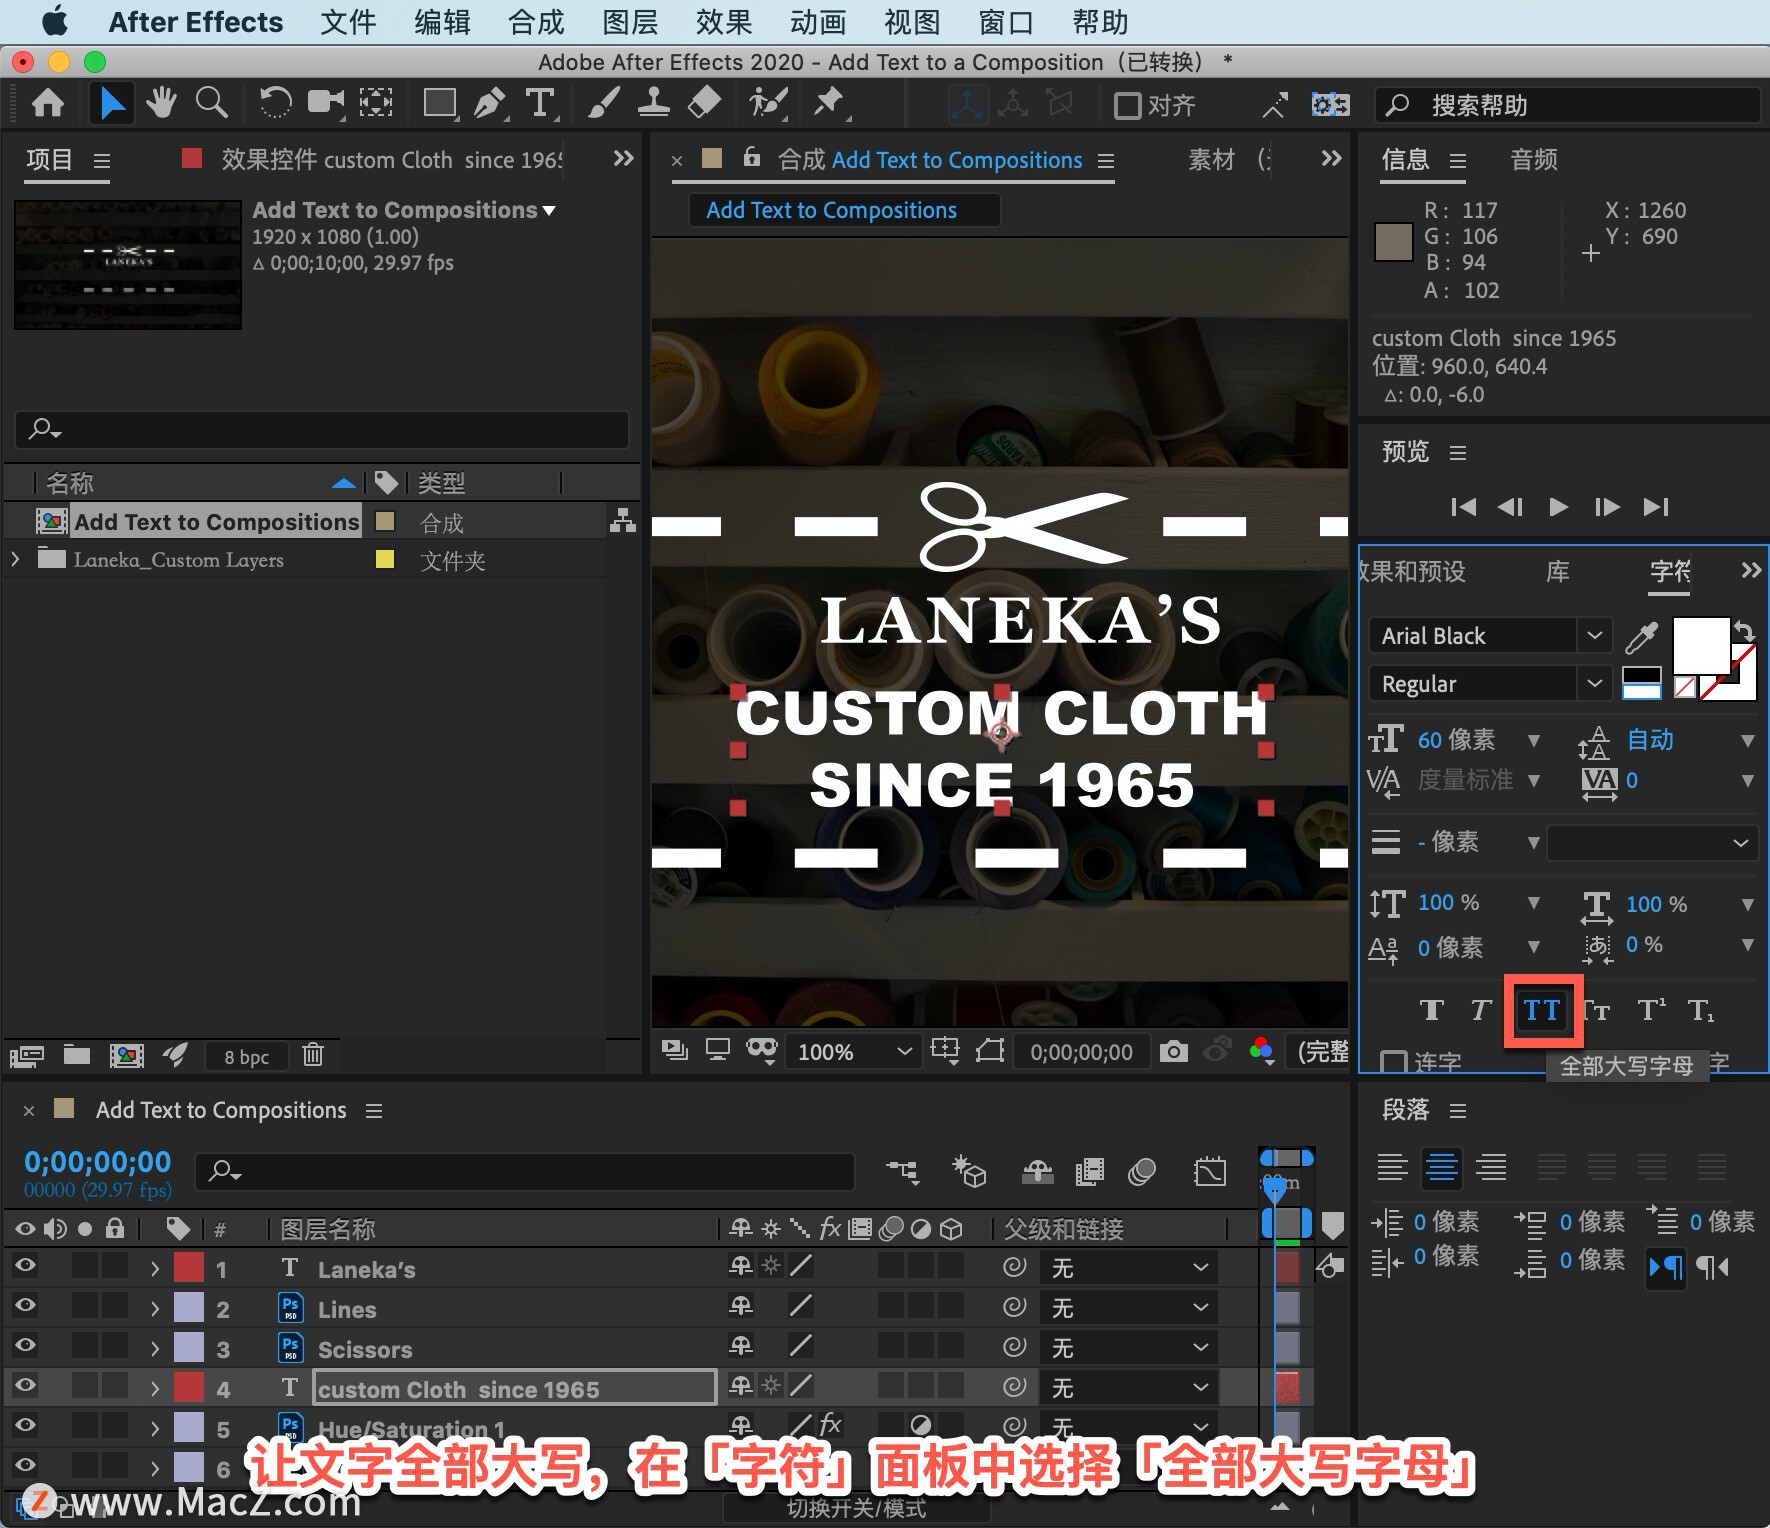Screen dimensions: 1770x1528
Task: Delete selected project item with trash icon
Action: click(313, 1055)
